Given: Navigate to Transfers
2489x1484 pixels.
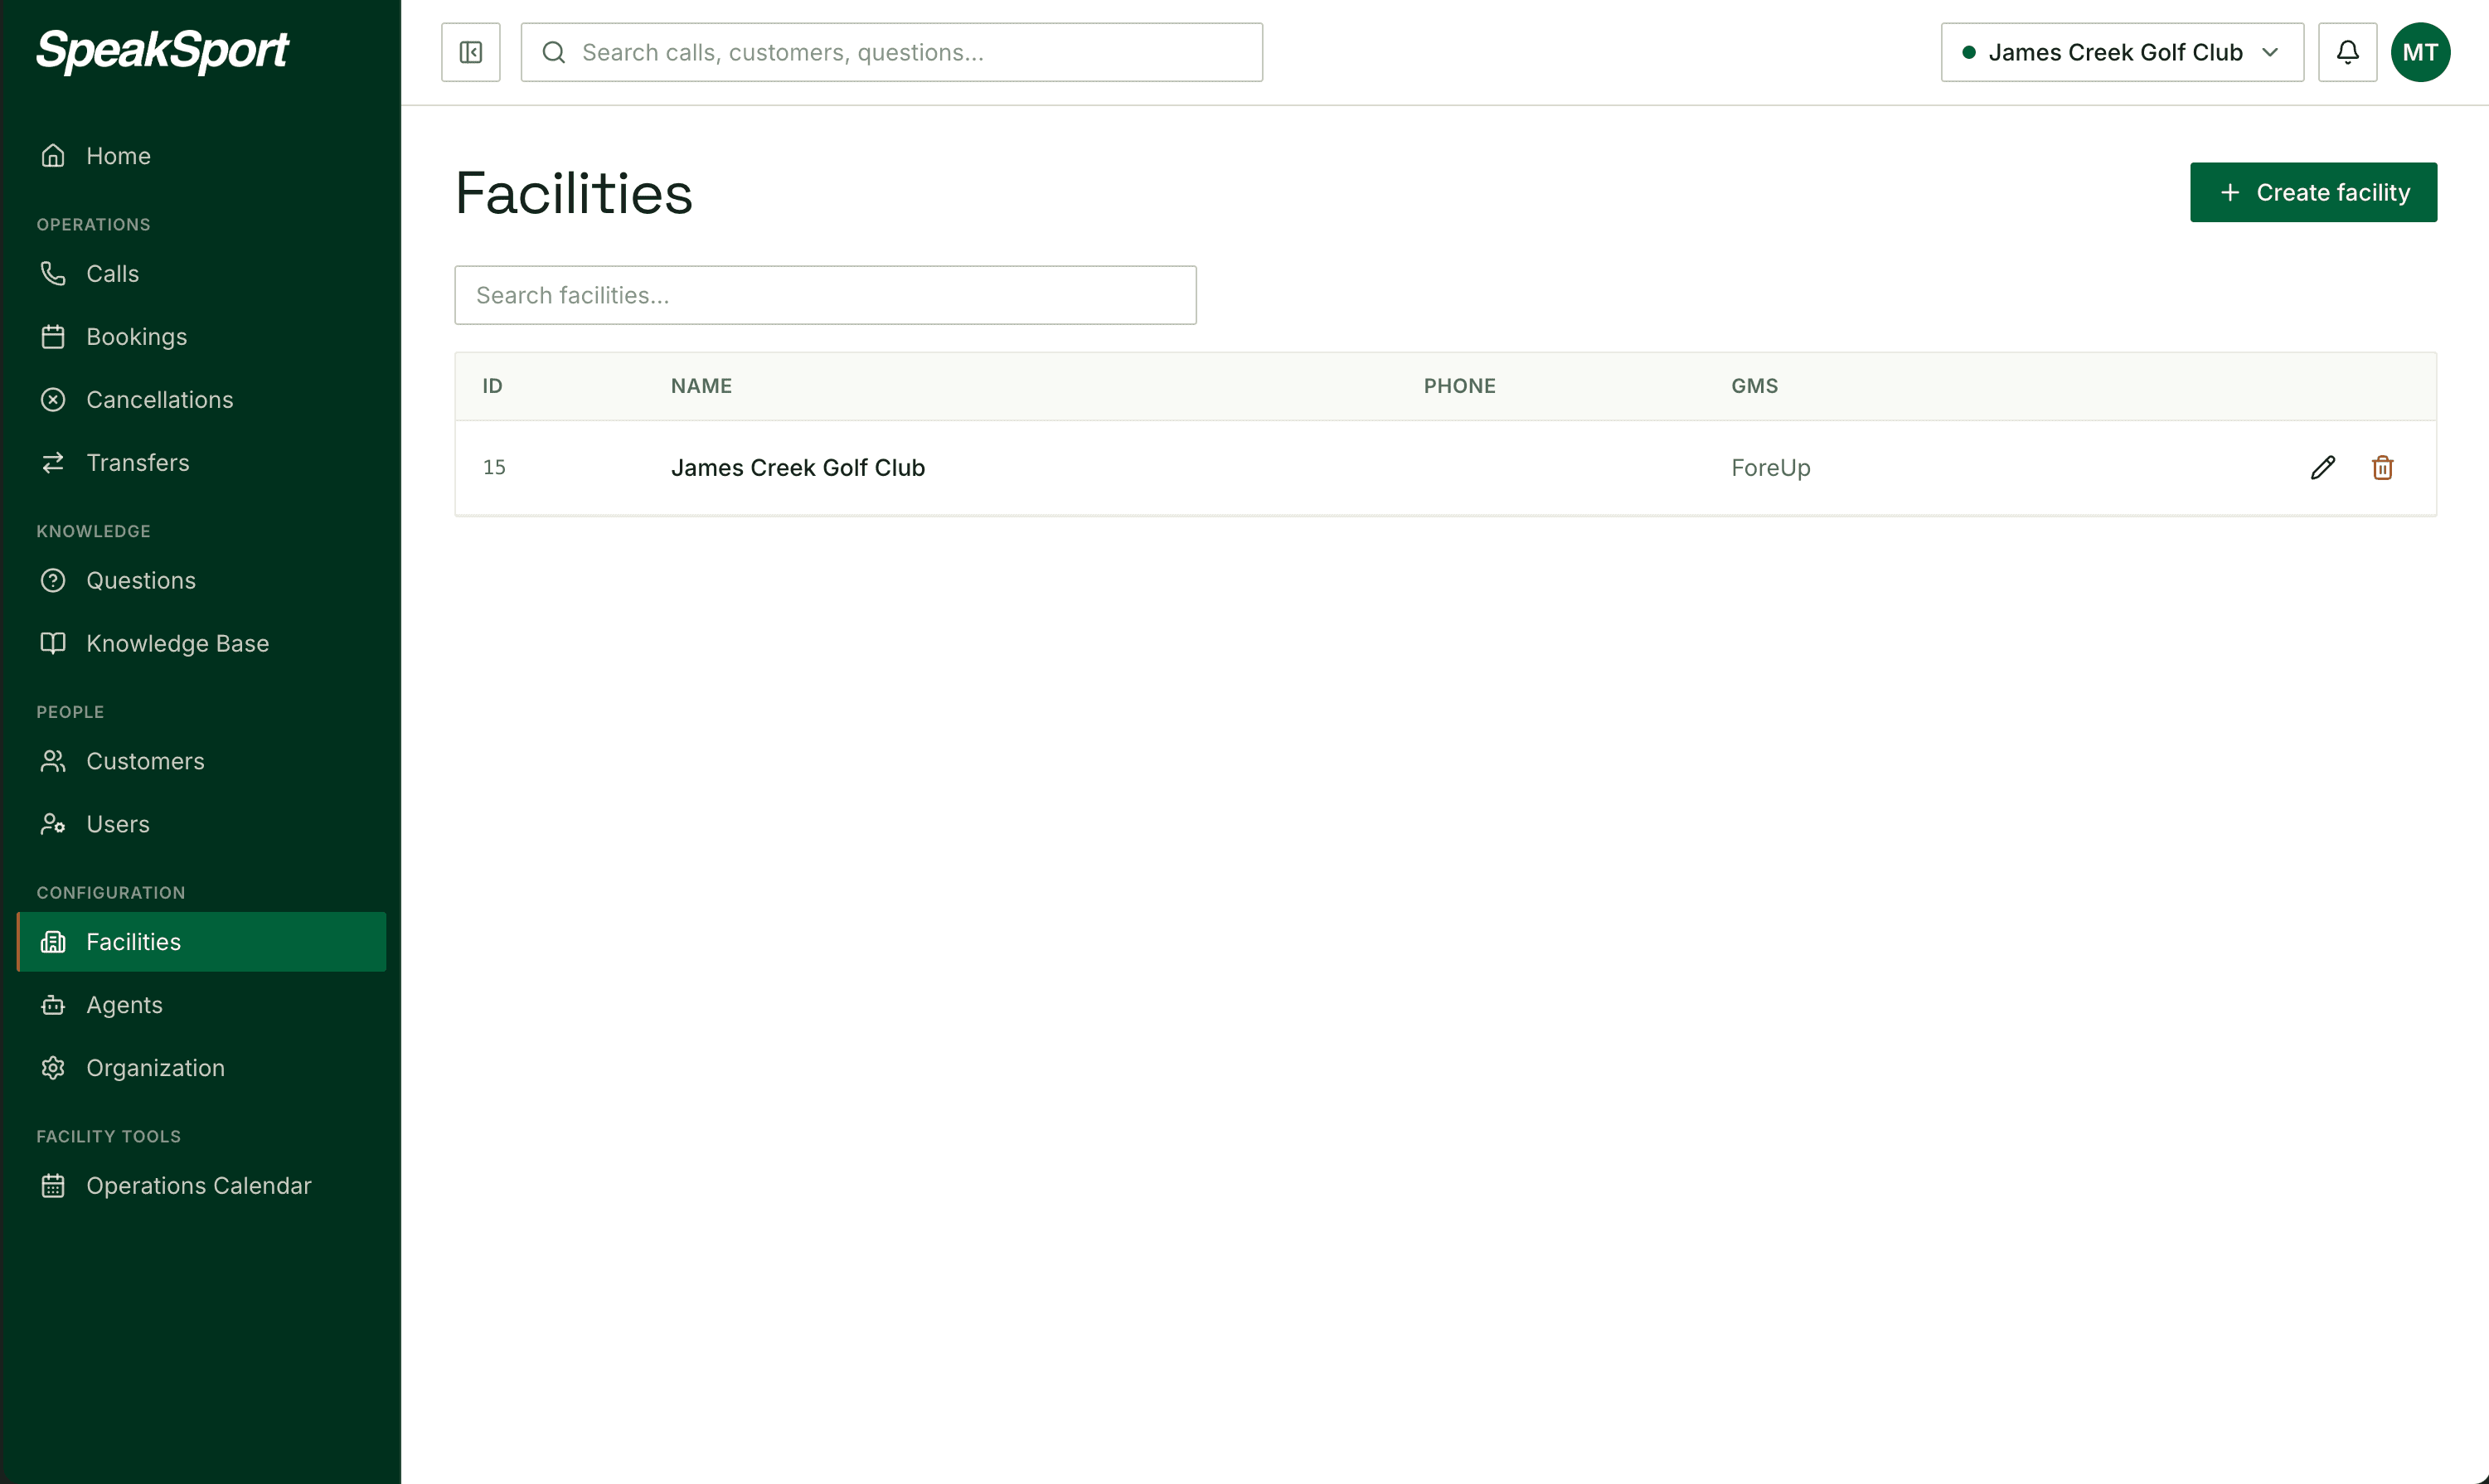Looking at the screenshot, I should coord(201,462).
